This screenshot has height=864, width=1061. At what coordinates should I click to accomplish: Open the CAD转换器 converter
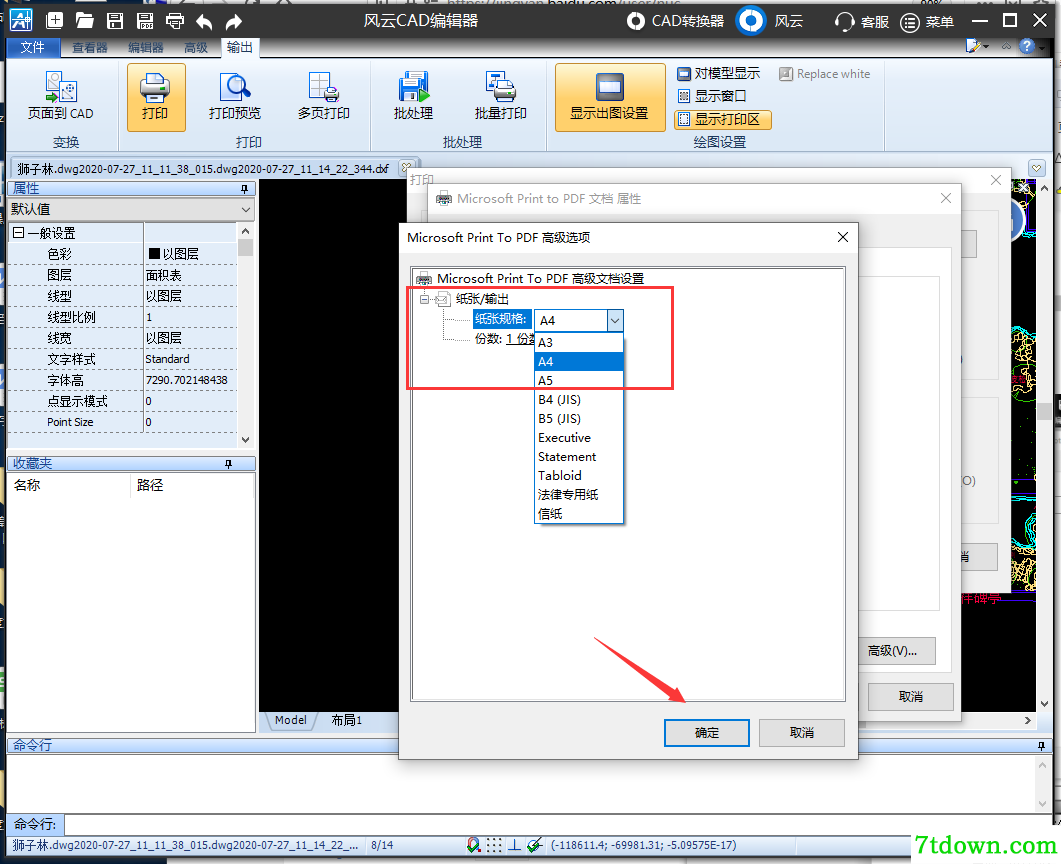[x=675, y=21]
